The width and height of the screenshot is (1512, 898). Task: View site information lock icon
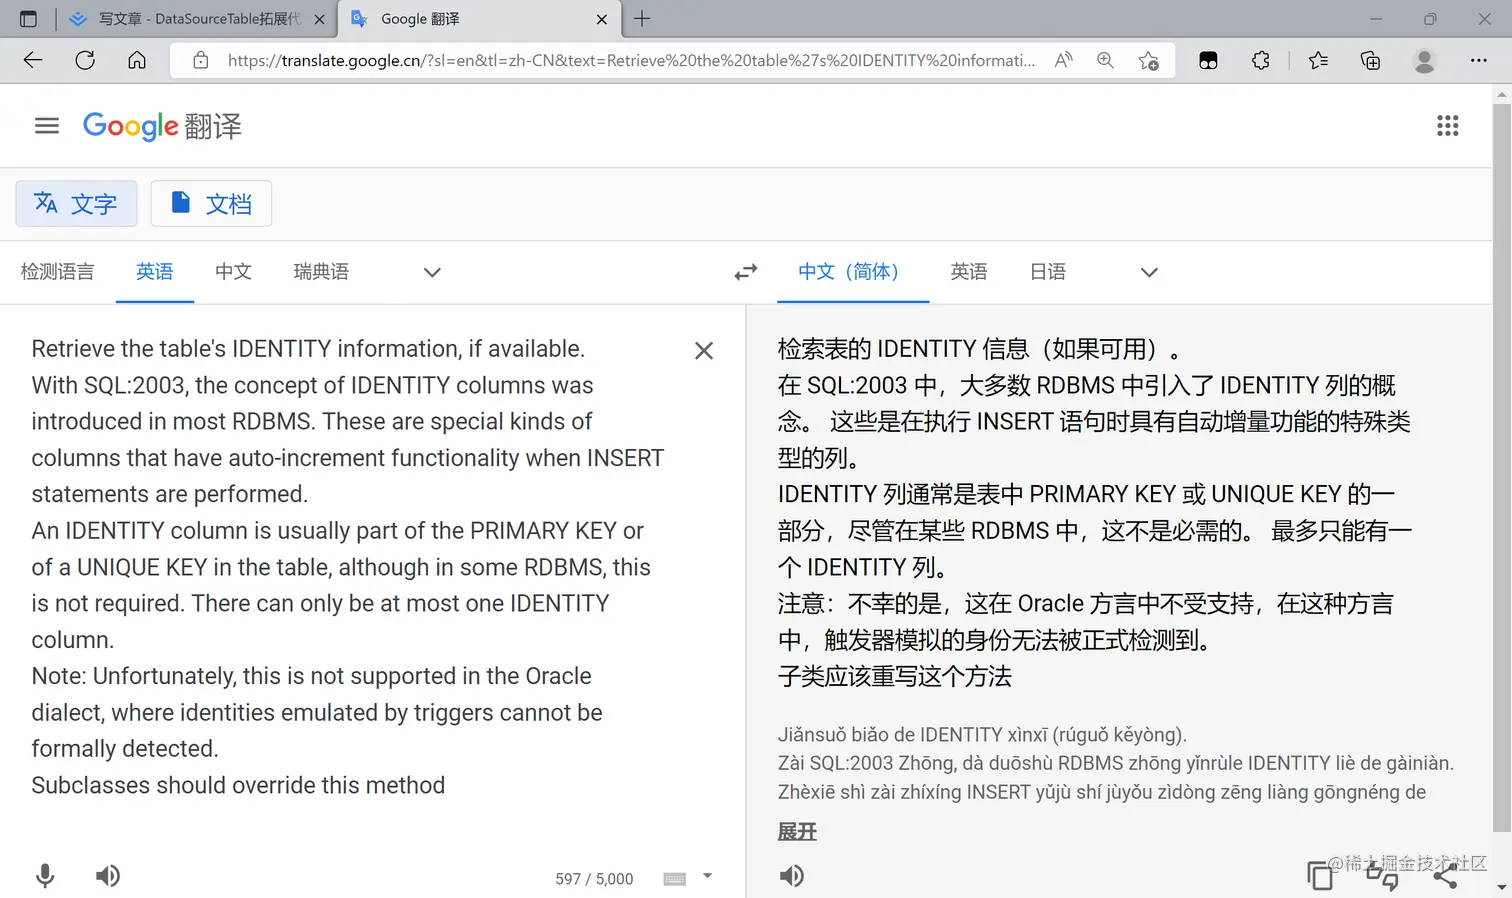(x=201, y=61)
